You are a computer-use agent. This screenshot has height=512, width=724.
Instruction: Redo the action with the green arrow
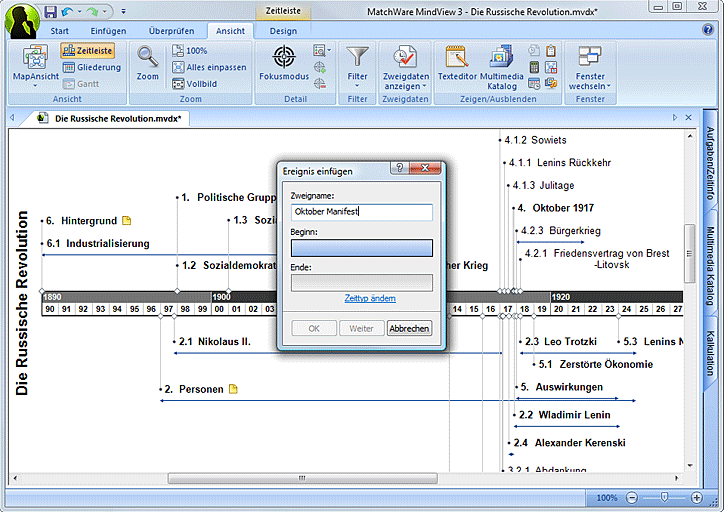coord(92,11)
